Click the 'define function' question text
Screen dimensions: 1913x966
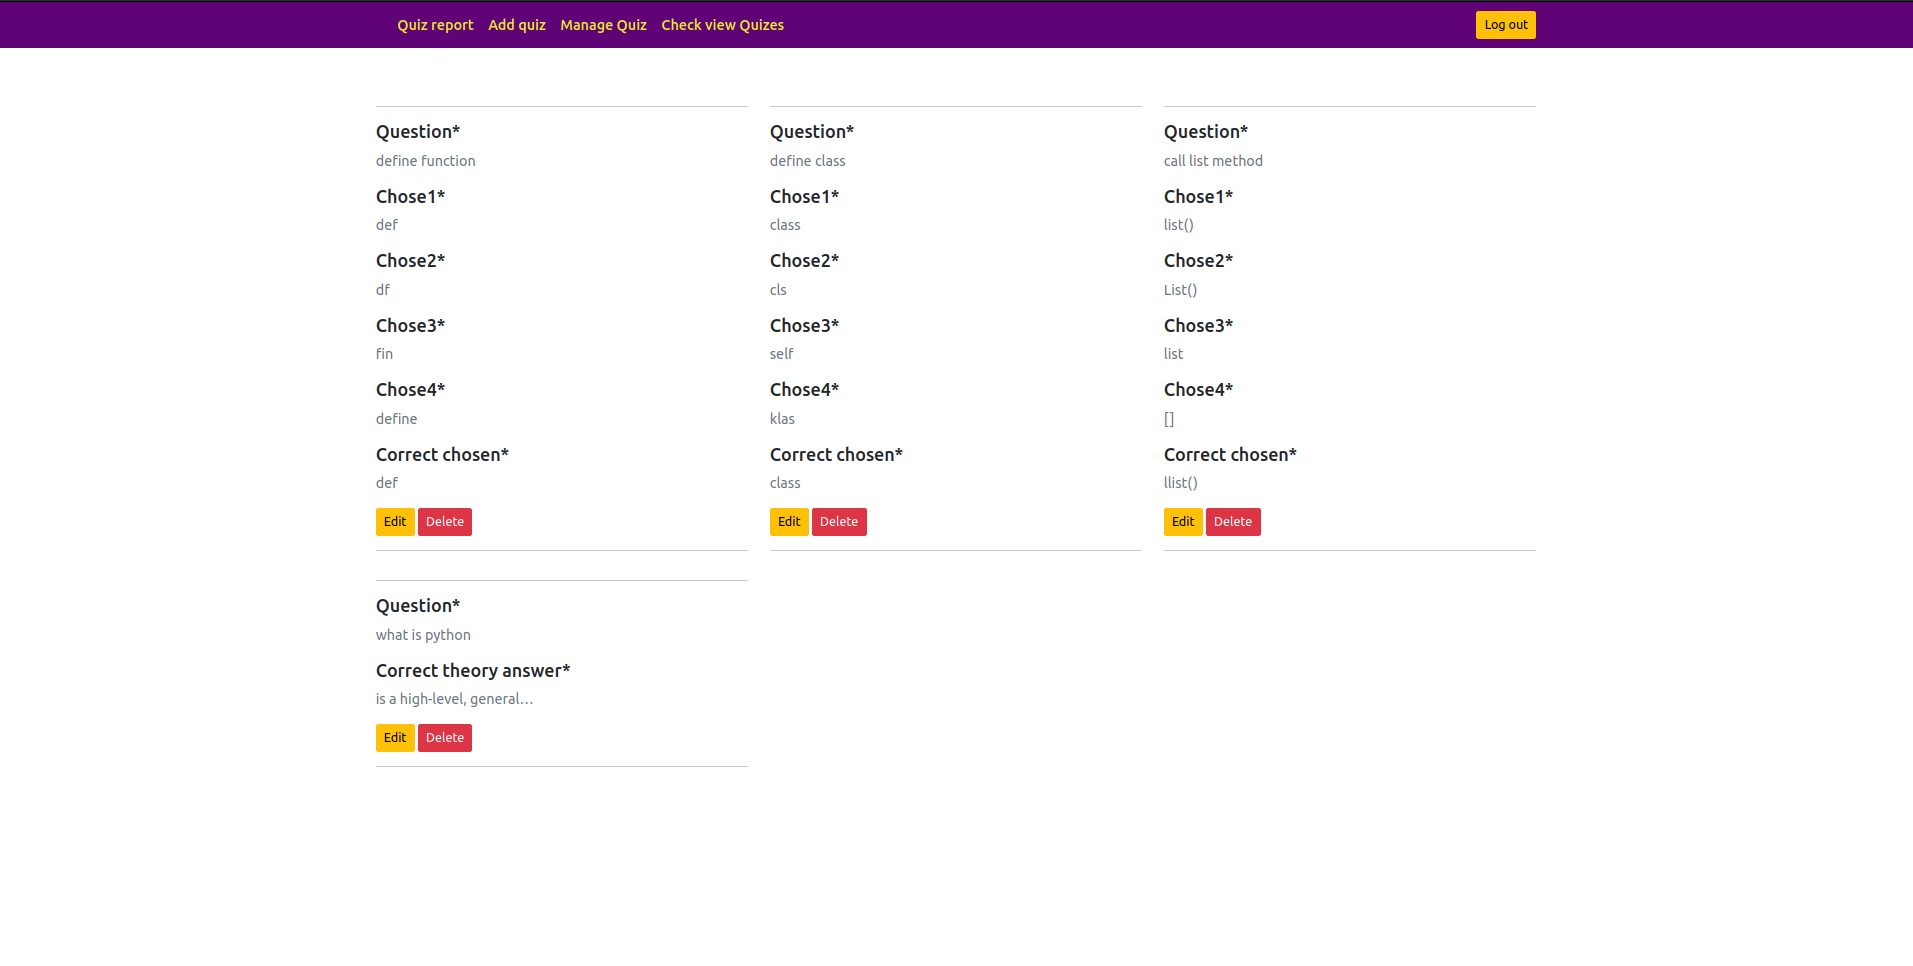(425, 160)
